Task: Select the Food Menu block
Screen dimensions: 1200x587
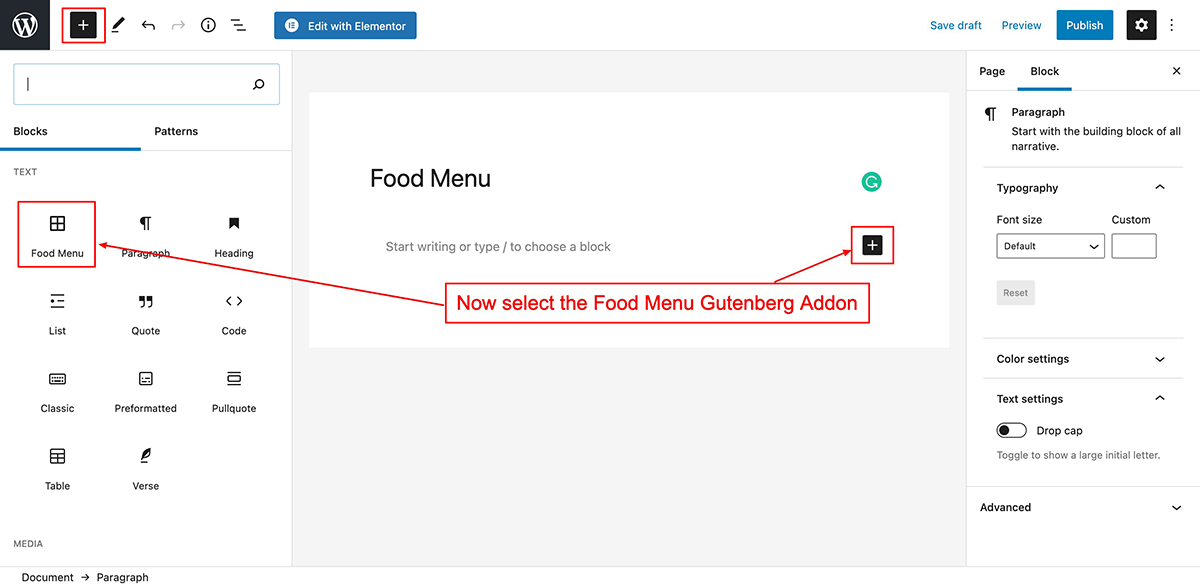Action: coord(57,235)
